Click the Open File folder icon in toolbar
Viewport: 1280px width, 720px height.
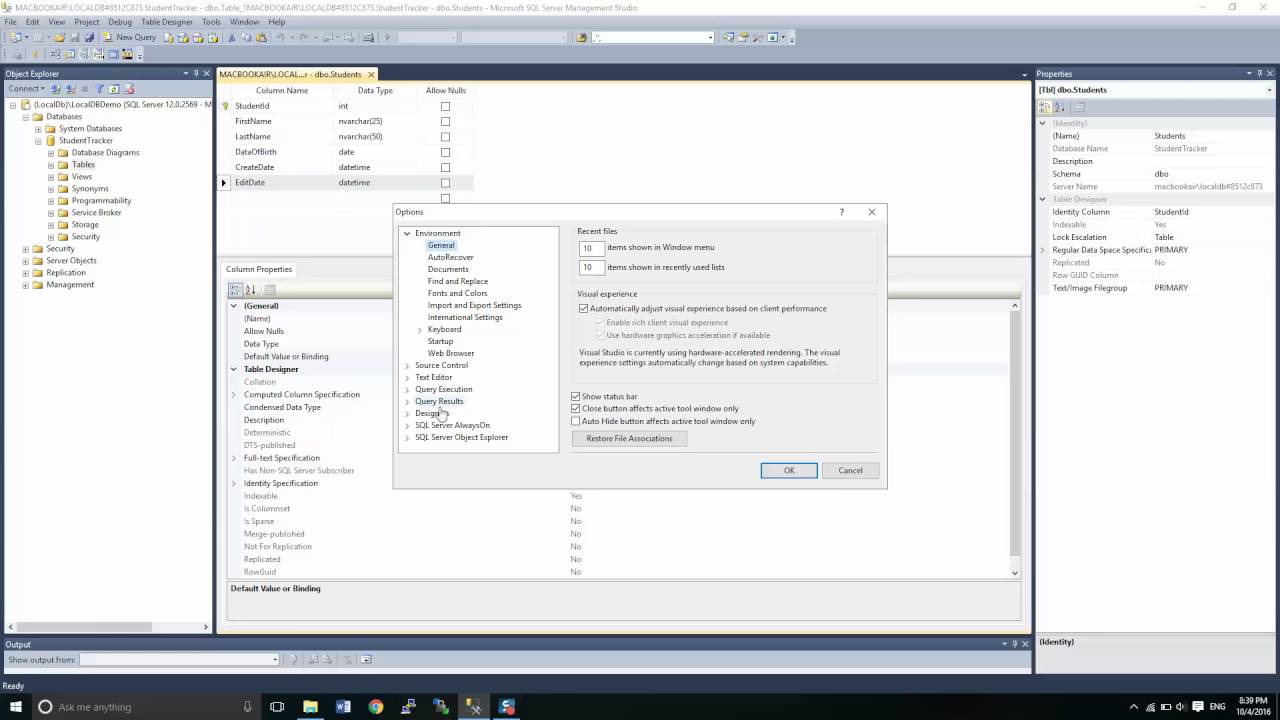click(x=59, y=37)
